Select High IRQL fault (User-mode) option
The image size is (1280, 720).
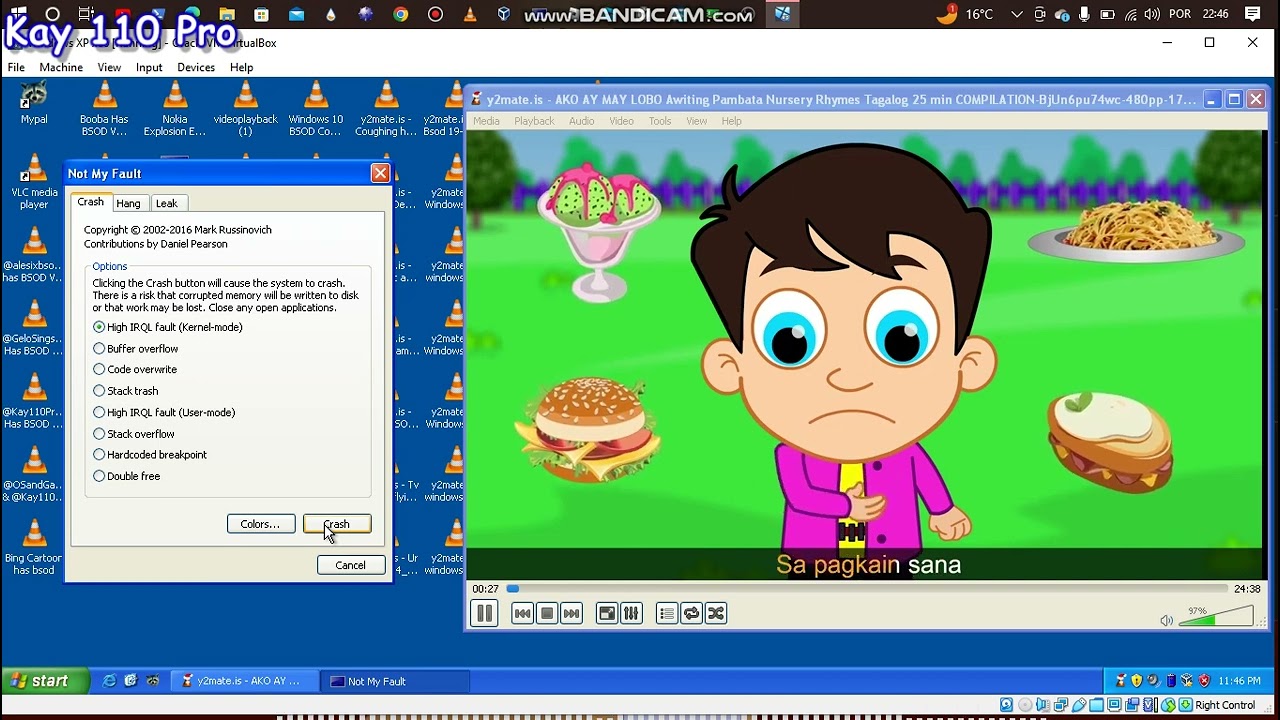click(x=164, y=412)
